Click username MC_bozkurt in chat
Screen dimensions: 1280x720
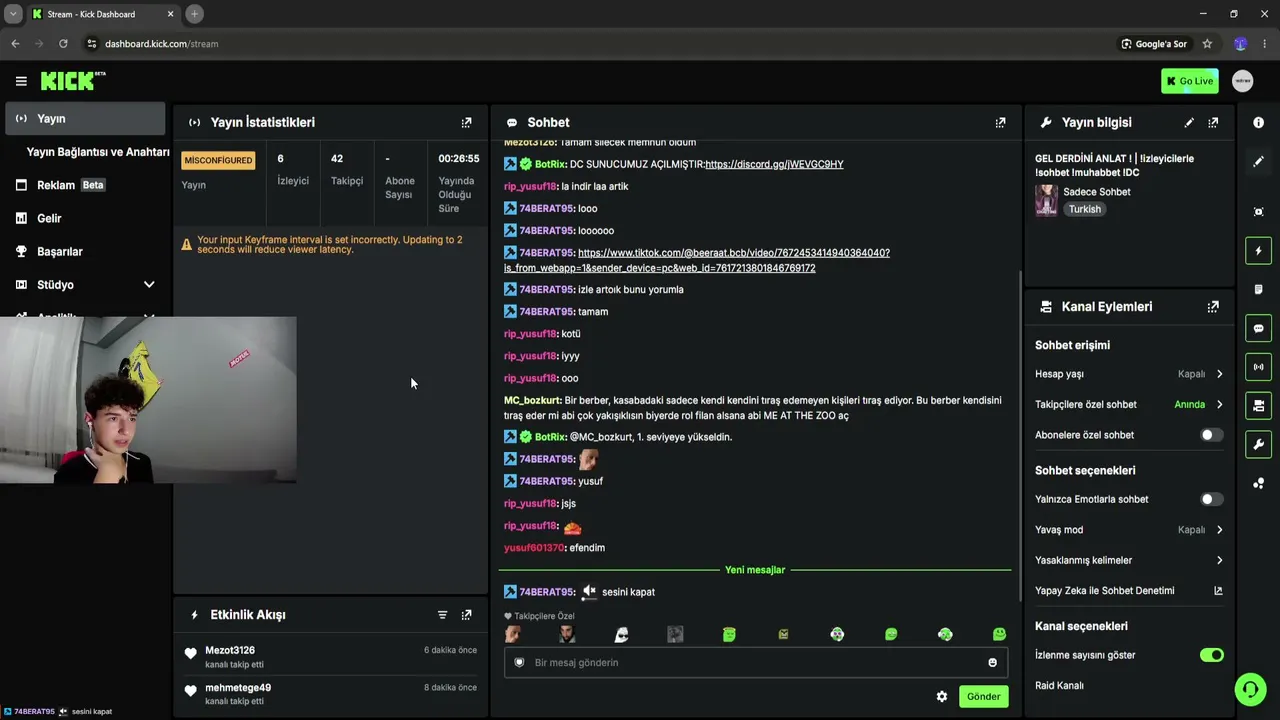532,400
